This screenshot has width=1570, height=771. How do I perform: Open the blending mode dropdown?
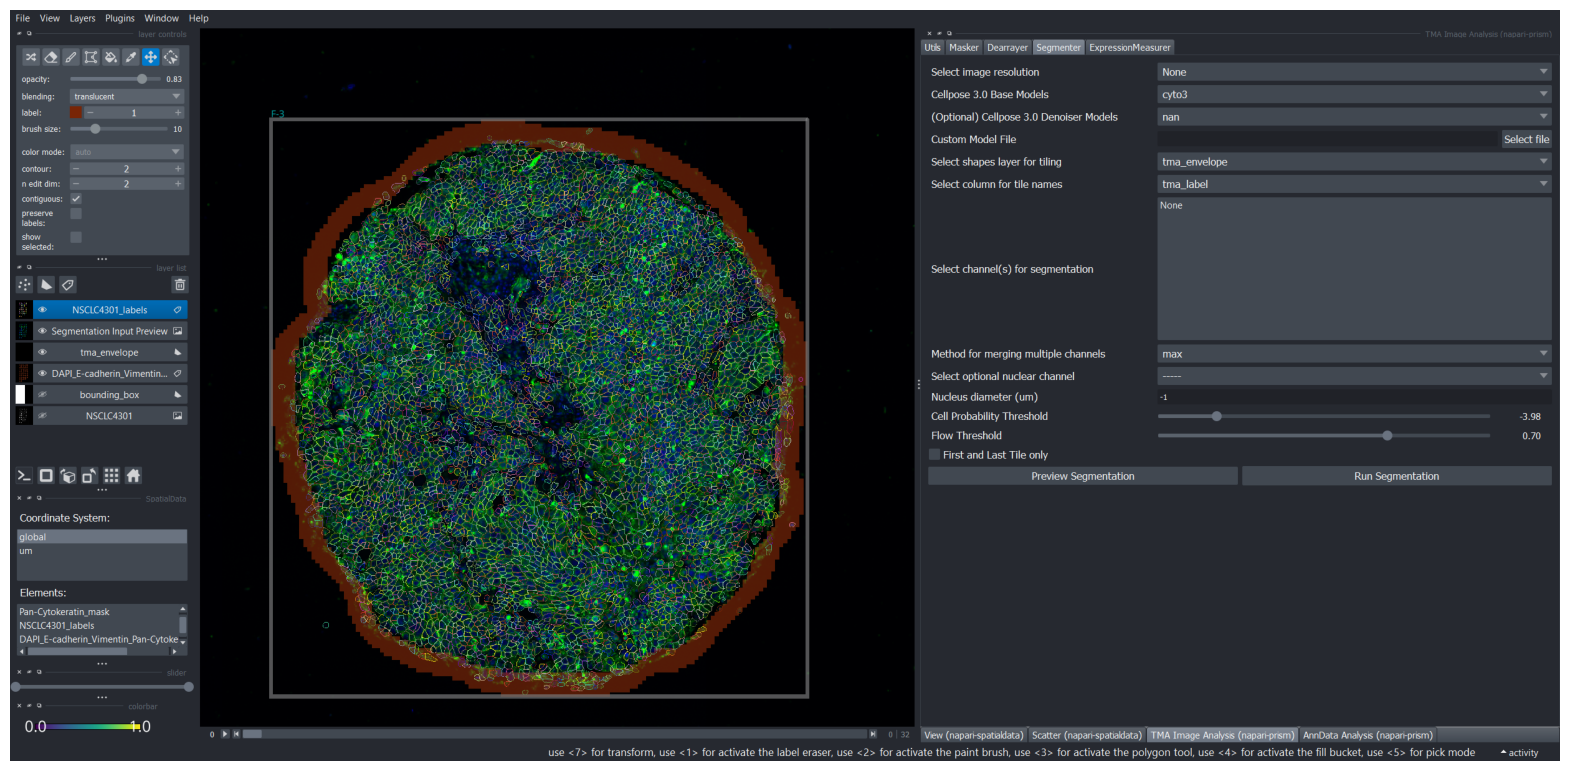coord(127,97)
